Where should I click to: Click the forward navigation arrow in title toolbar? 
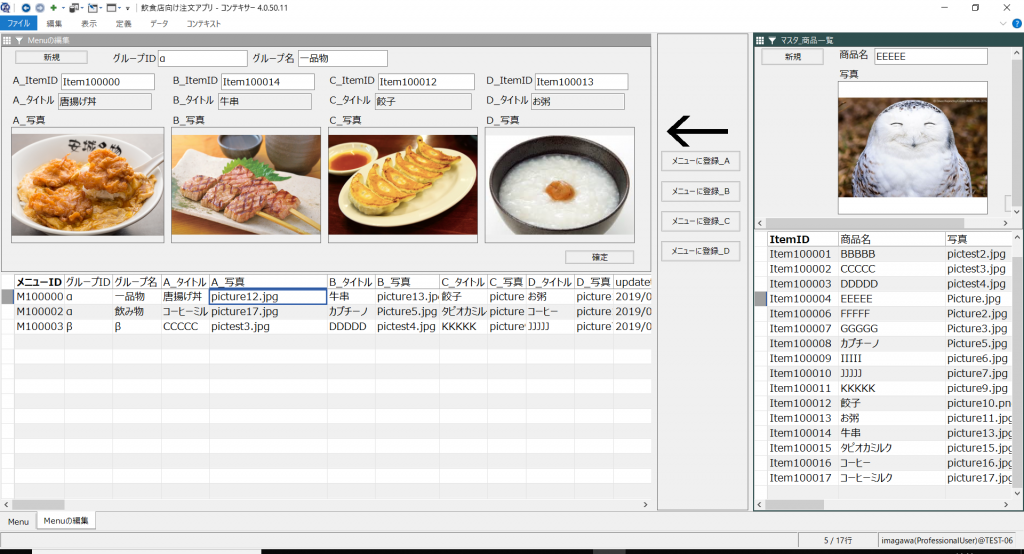[38, 7]
